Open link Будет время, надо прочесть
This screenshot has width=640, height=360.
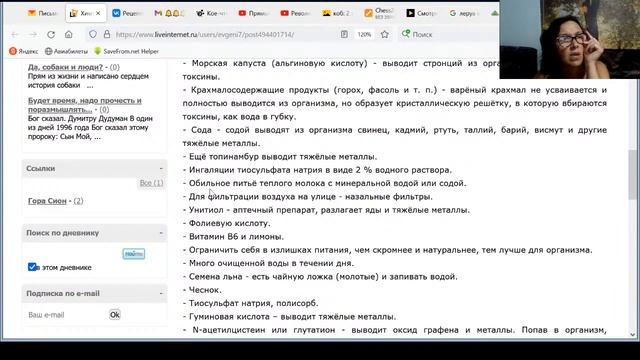point(84,105)
